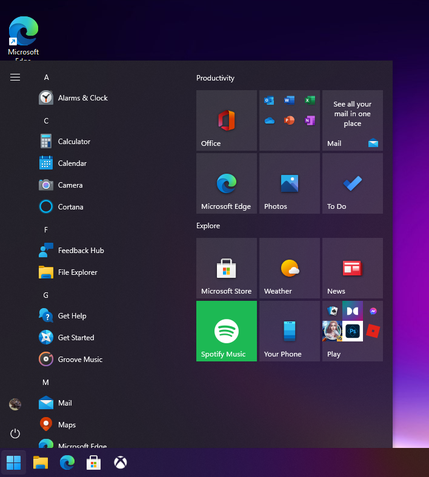Open Dolby app in the Play folder
This screenshot has height=477, width=429.
[x=352, y=311]
